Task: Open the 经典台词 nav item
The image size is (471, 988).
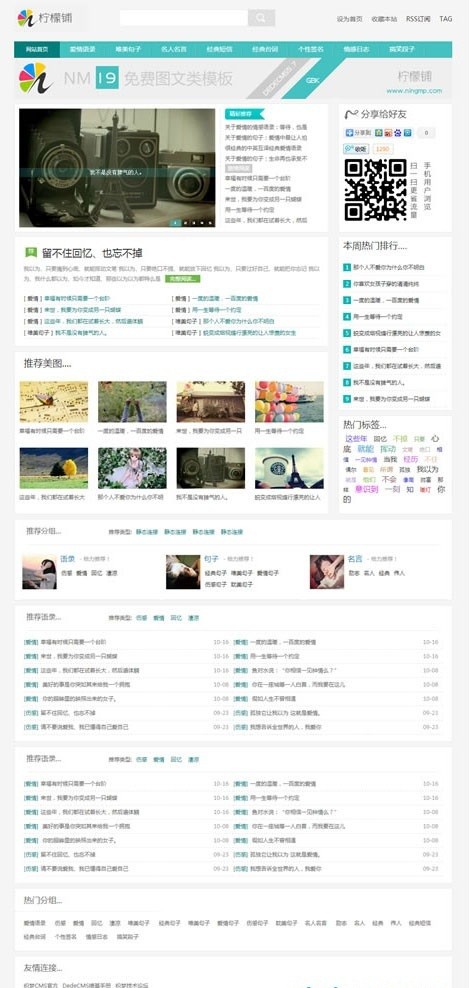Action: click(265, 49)
